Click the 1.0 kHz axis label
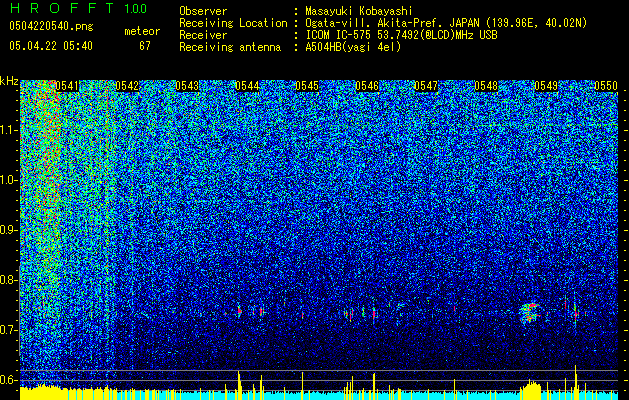 [x=9, y=180]
